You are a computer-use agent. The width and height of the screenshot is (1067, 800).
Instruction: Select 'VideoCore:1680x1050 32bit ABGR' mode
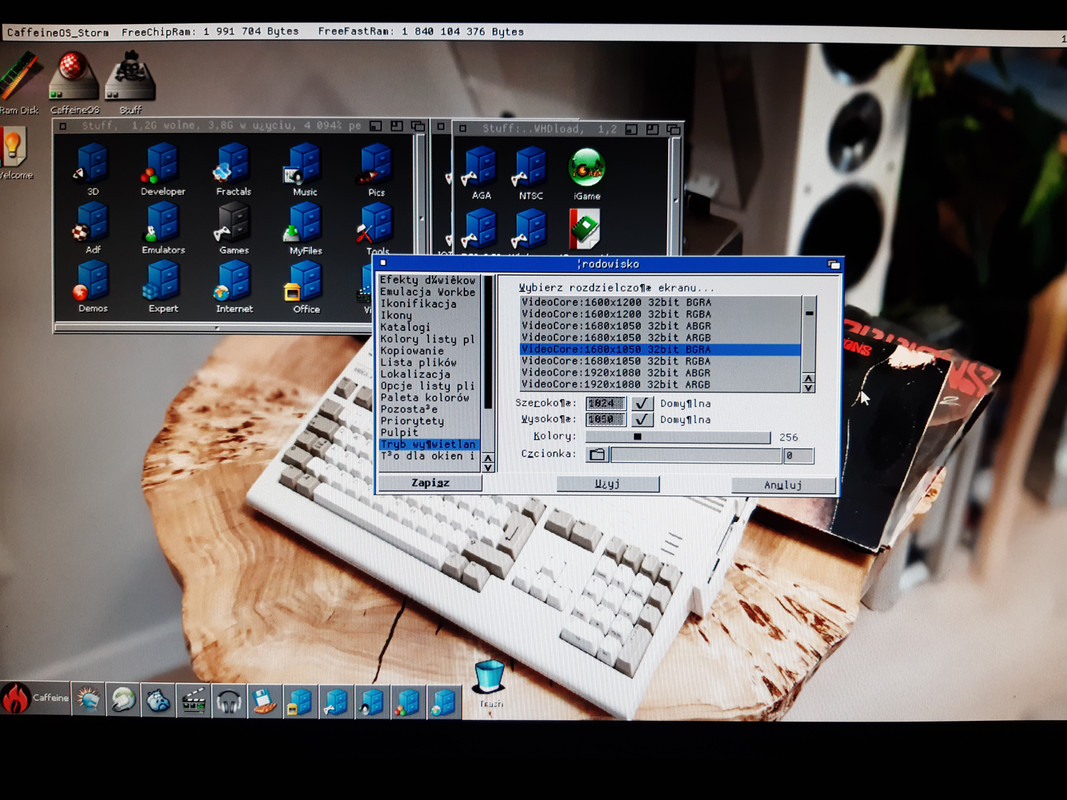[x=659, y=326]
